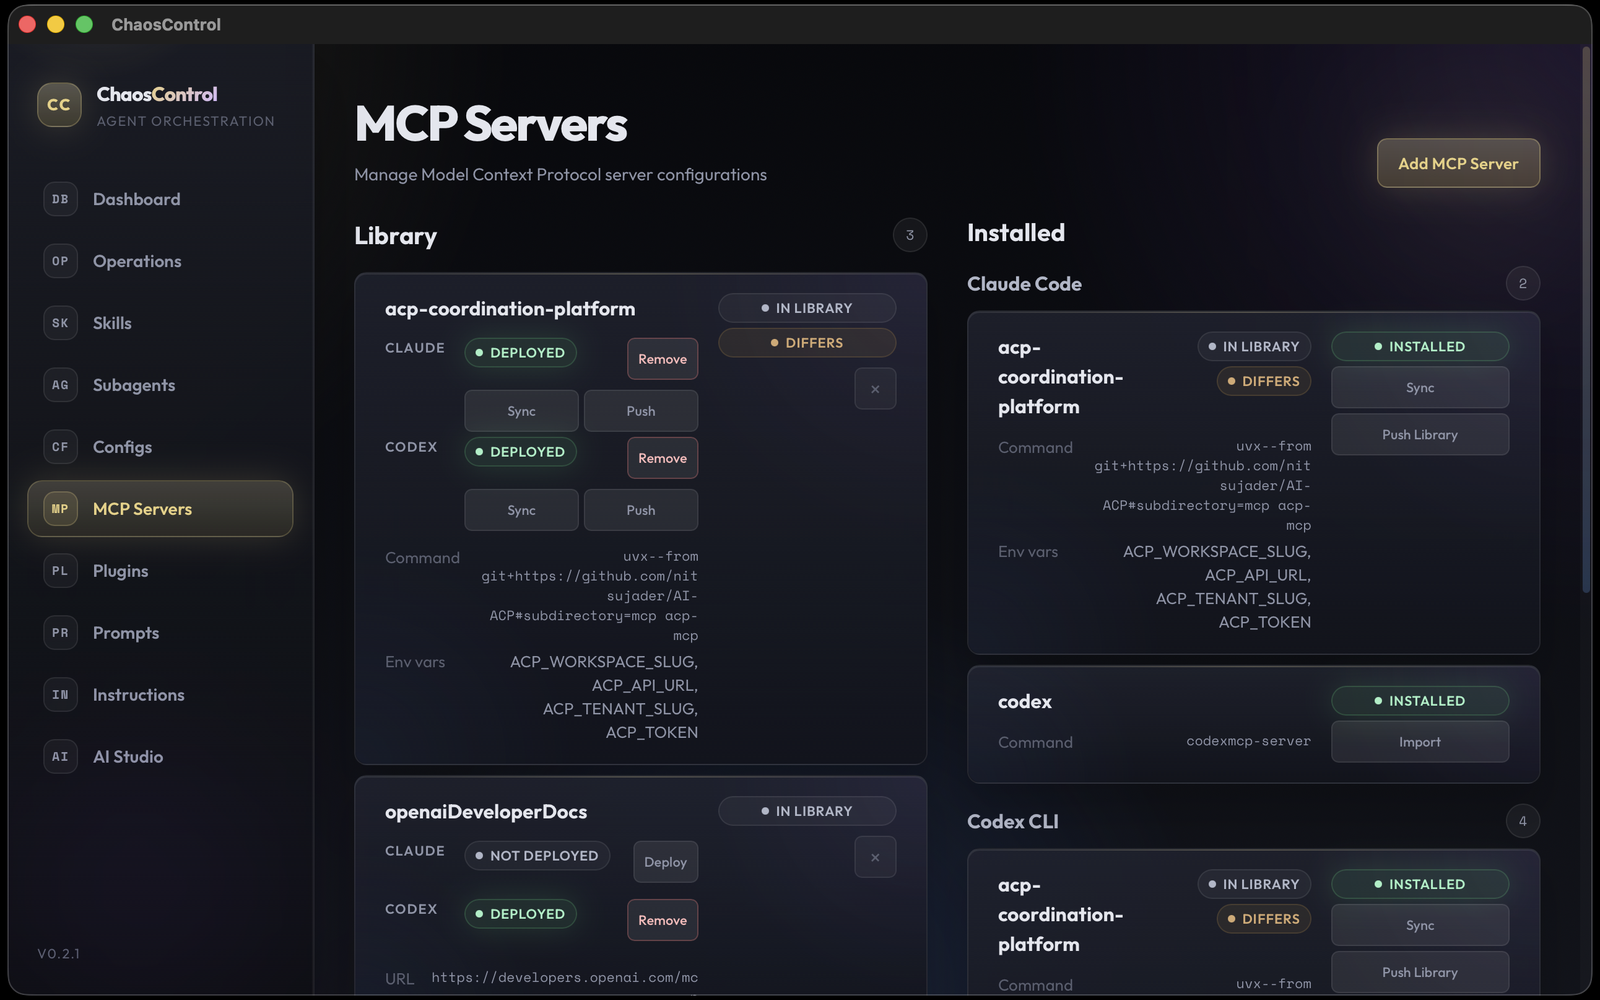Deploy openaiDeveloperDocs to Claude

tap(665, 862)
